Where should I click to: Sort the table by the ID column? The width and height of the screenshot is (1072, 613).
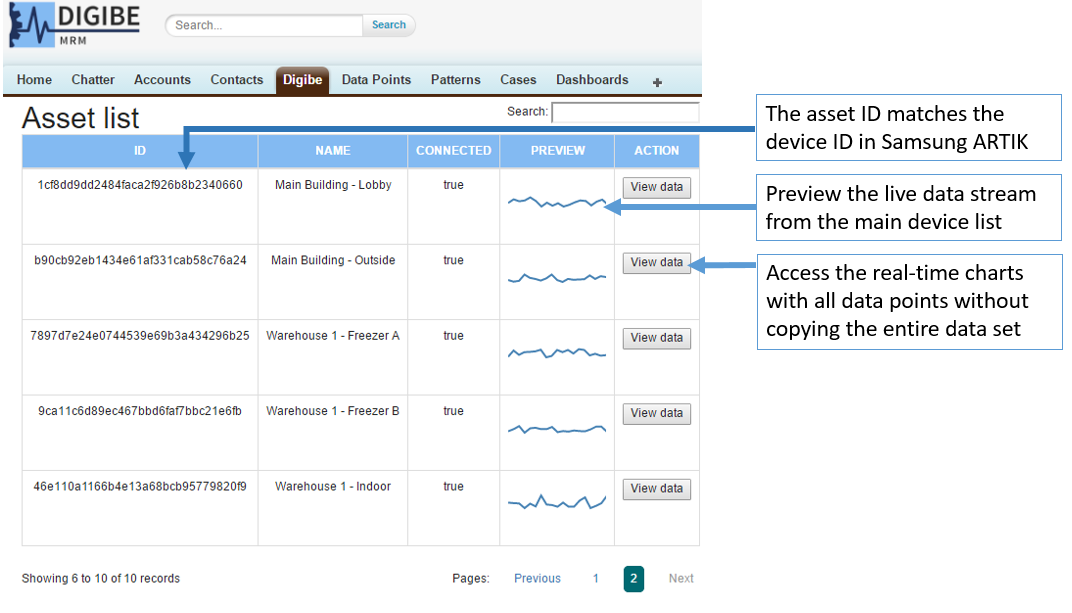click(140, 151)
